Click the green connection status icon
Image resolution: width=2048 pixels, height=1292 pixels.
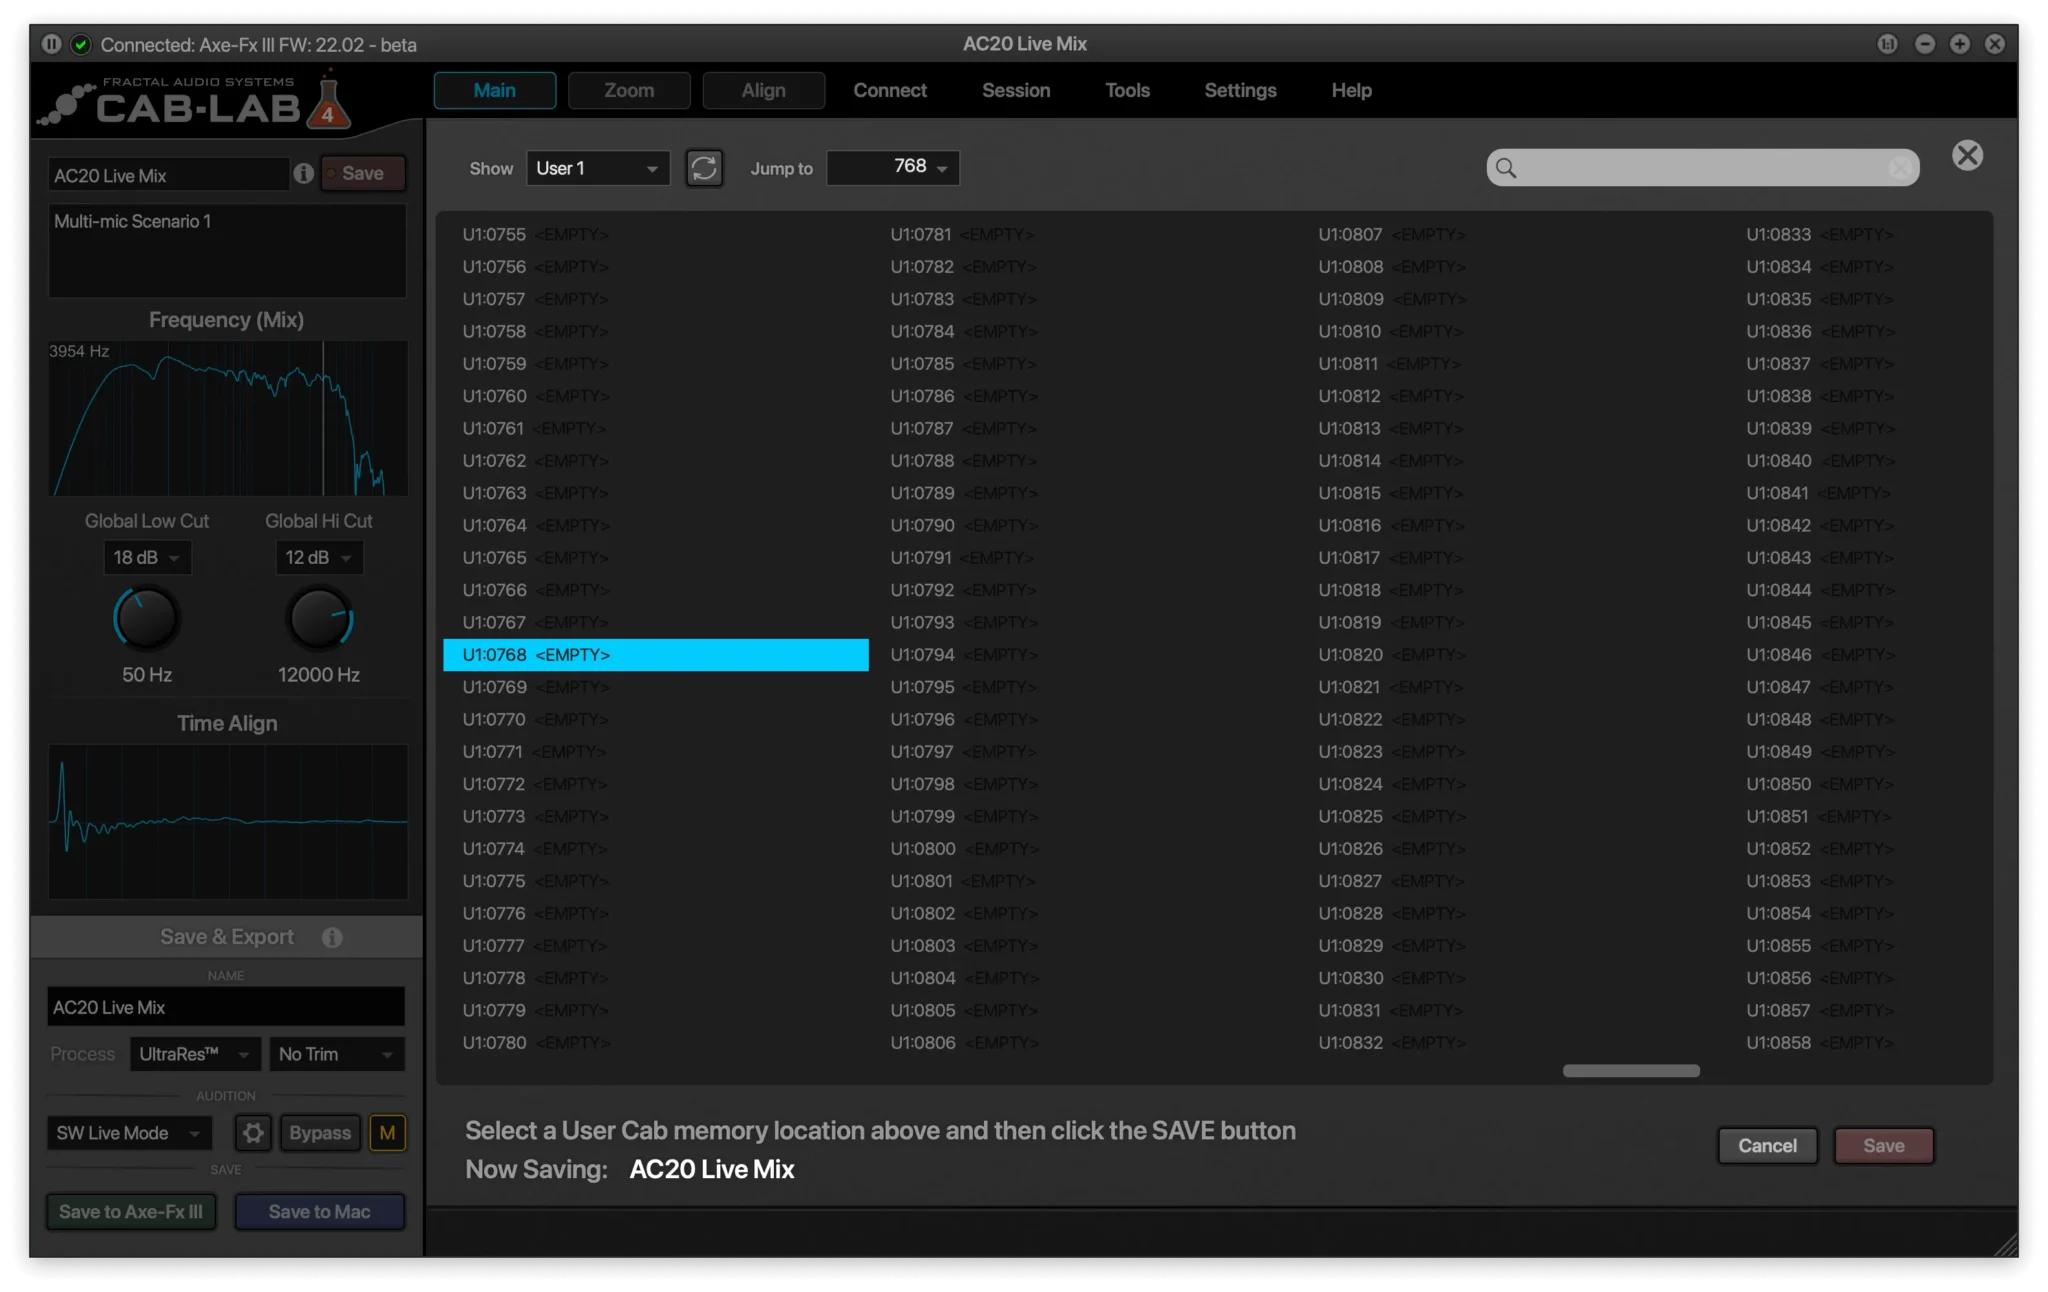(x=82, y=44)
